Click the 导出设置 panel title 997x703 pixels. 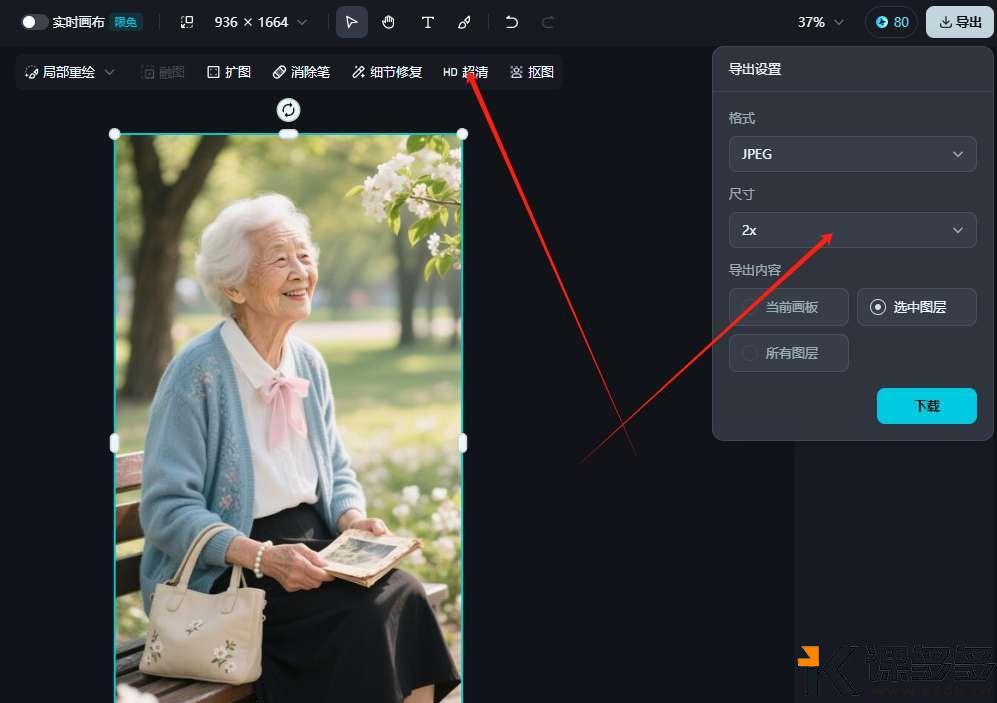pyautogui.click(x=754, y=69)
